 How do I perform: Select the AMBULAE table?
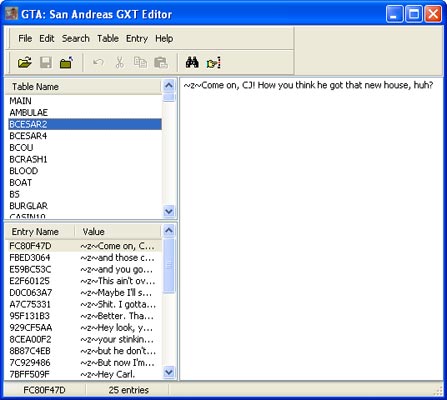pyautogui.click(x=85, y=112)
